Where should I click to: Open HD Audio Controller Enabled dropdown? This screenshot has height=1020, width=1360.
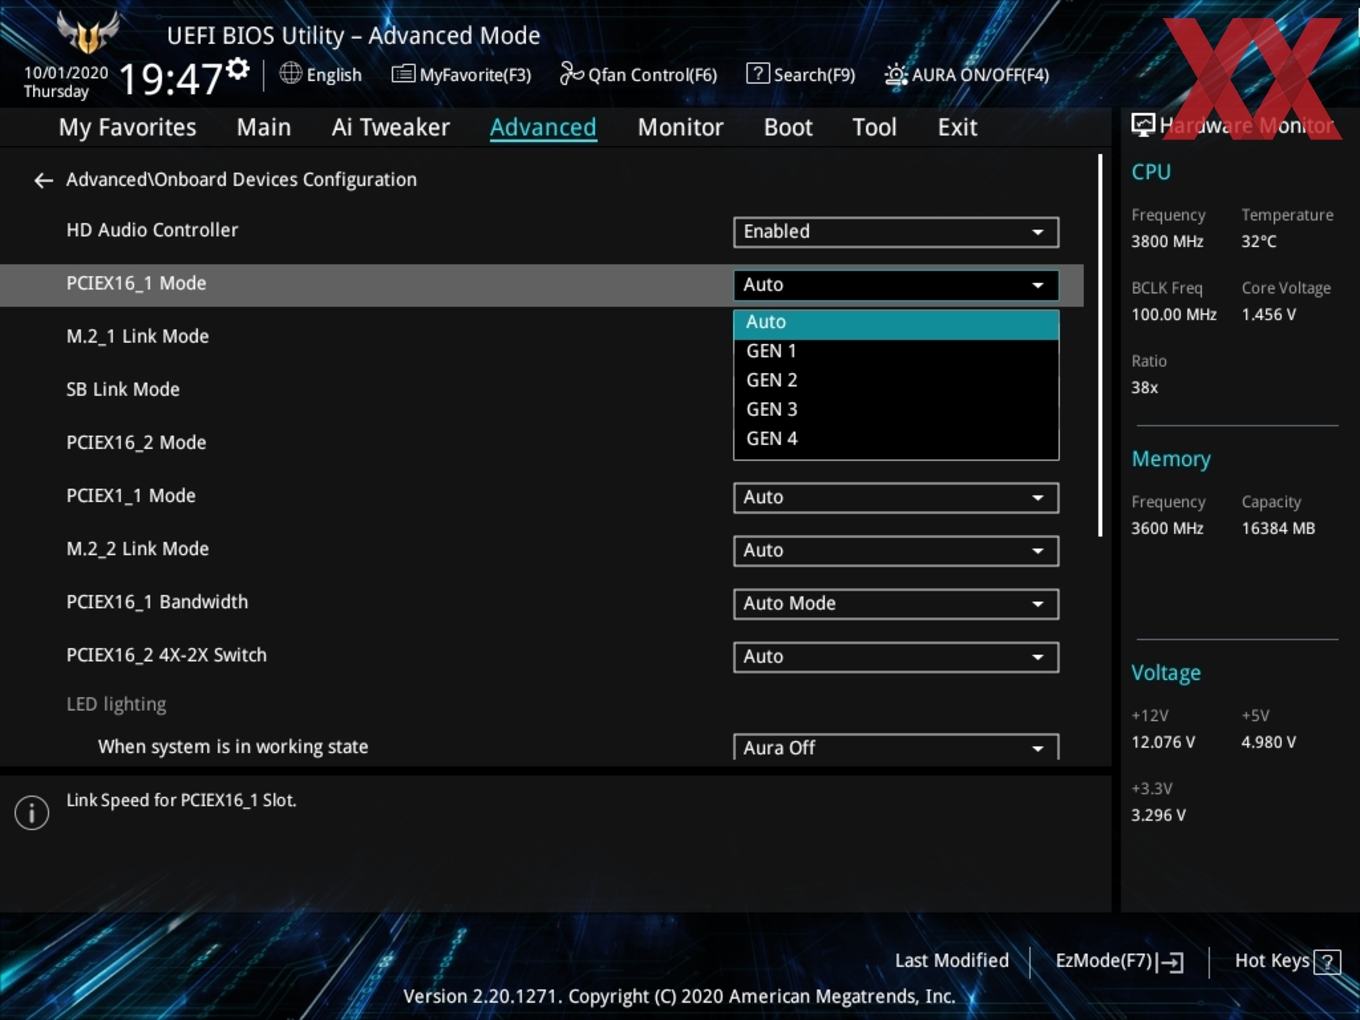pos(896,232)
